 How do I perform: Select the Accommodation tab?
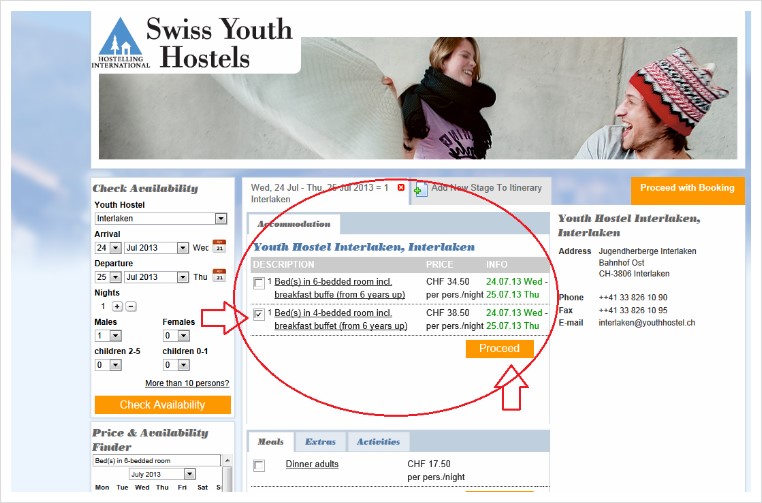point(294,224)
